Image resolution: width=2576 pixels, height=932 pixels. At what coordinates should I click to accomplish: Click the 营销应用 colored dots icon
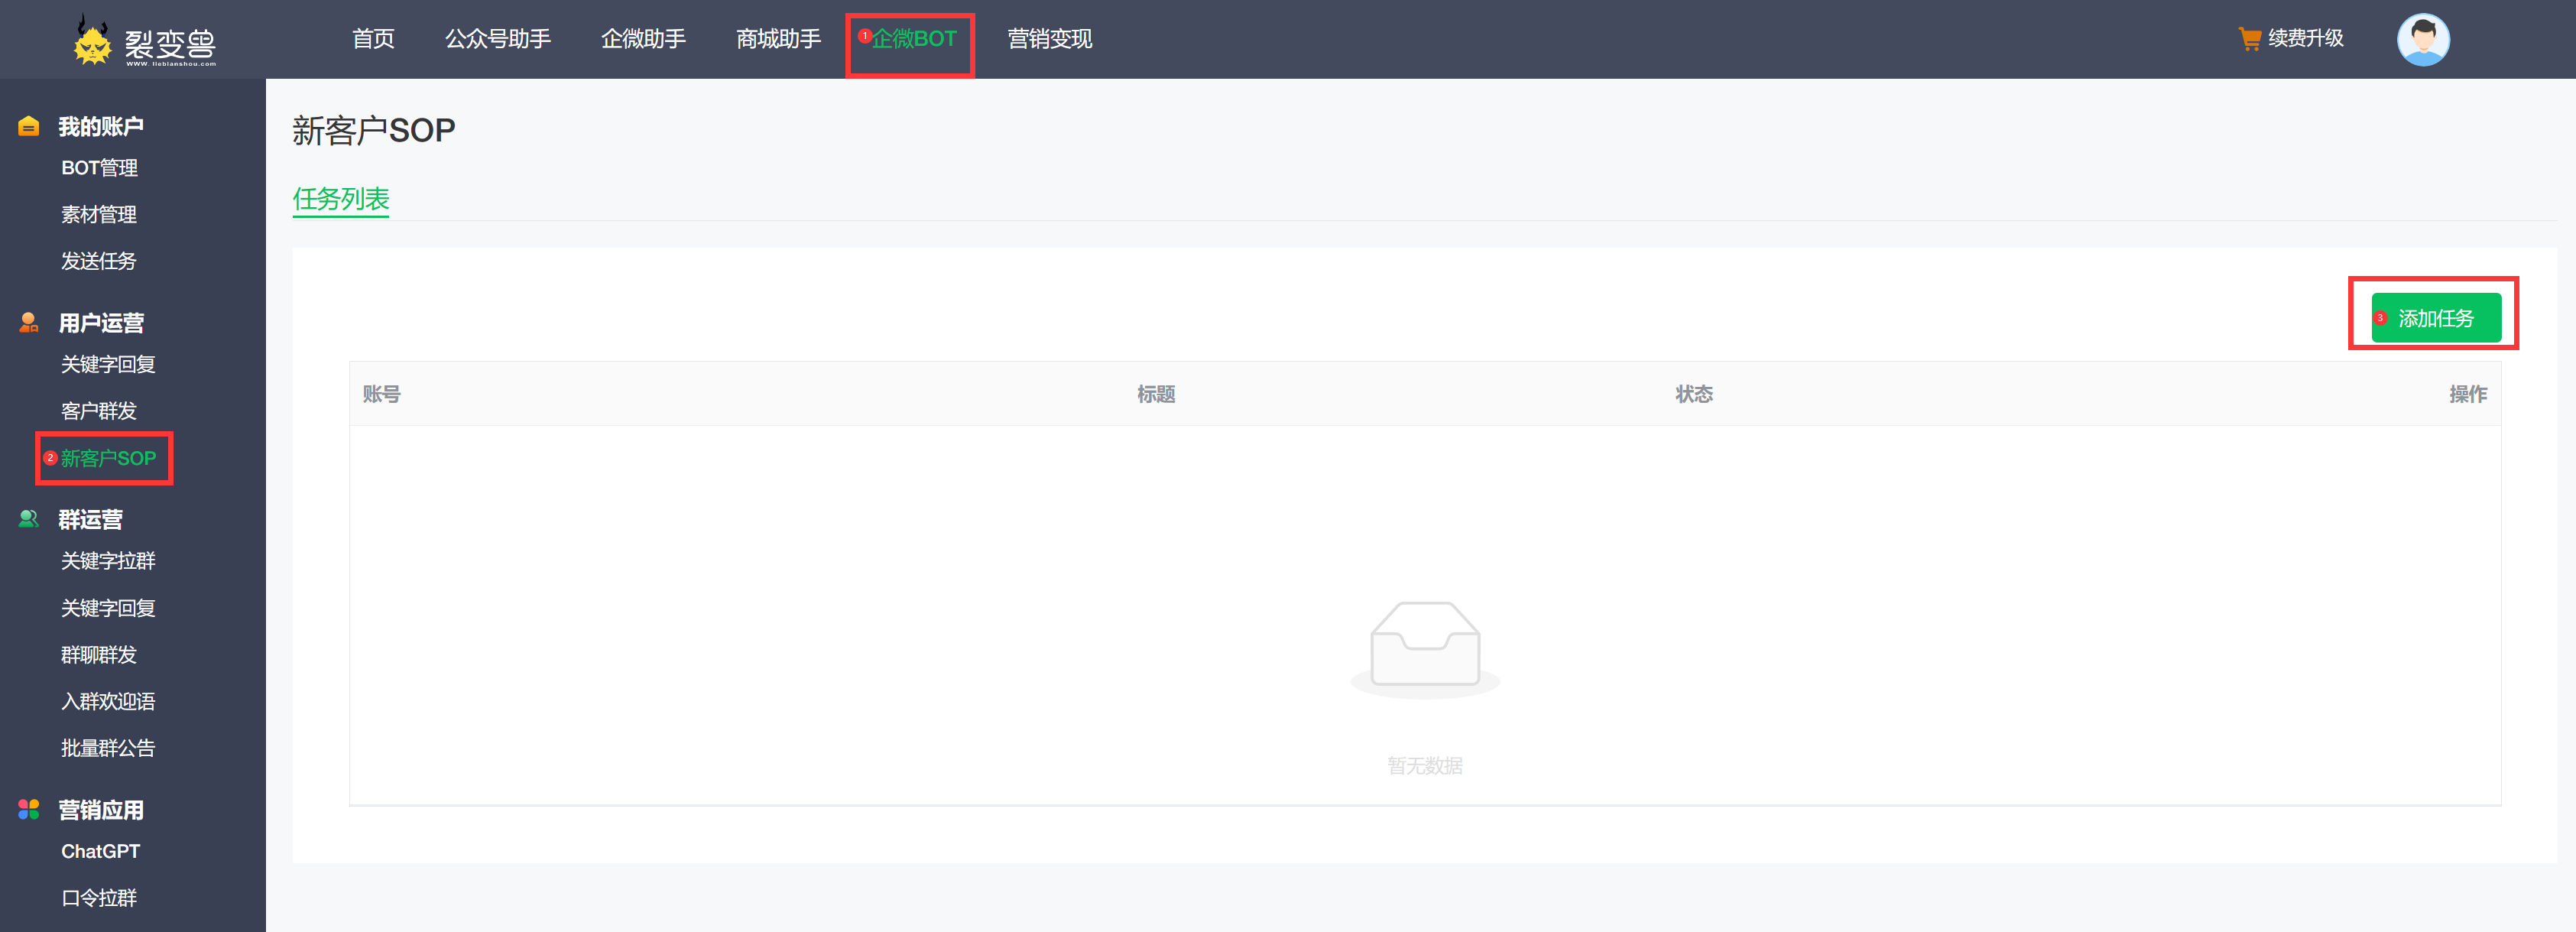click(28, 809)
